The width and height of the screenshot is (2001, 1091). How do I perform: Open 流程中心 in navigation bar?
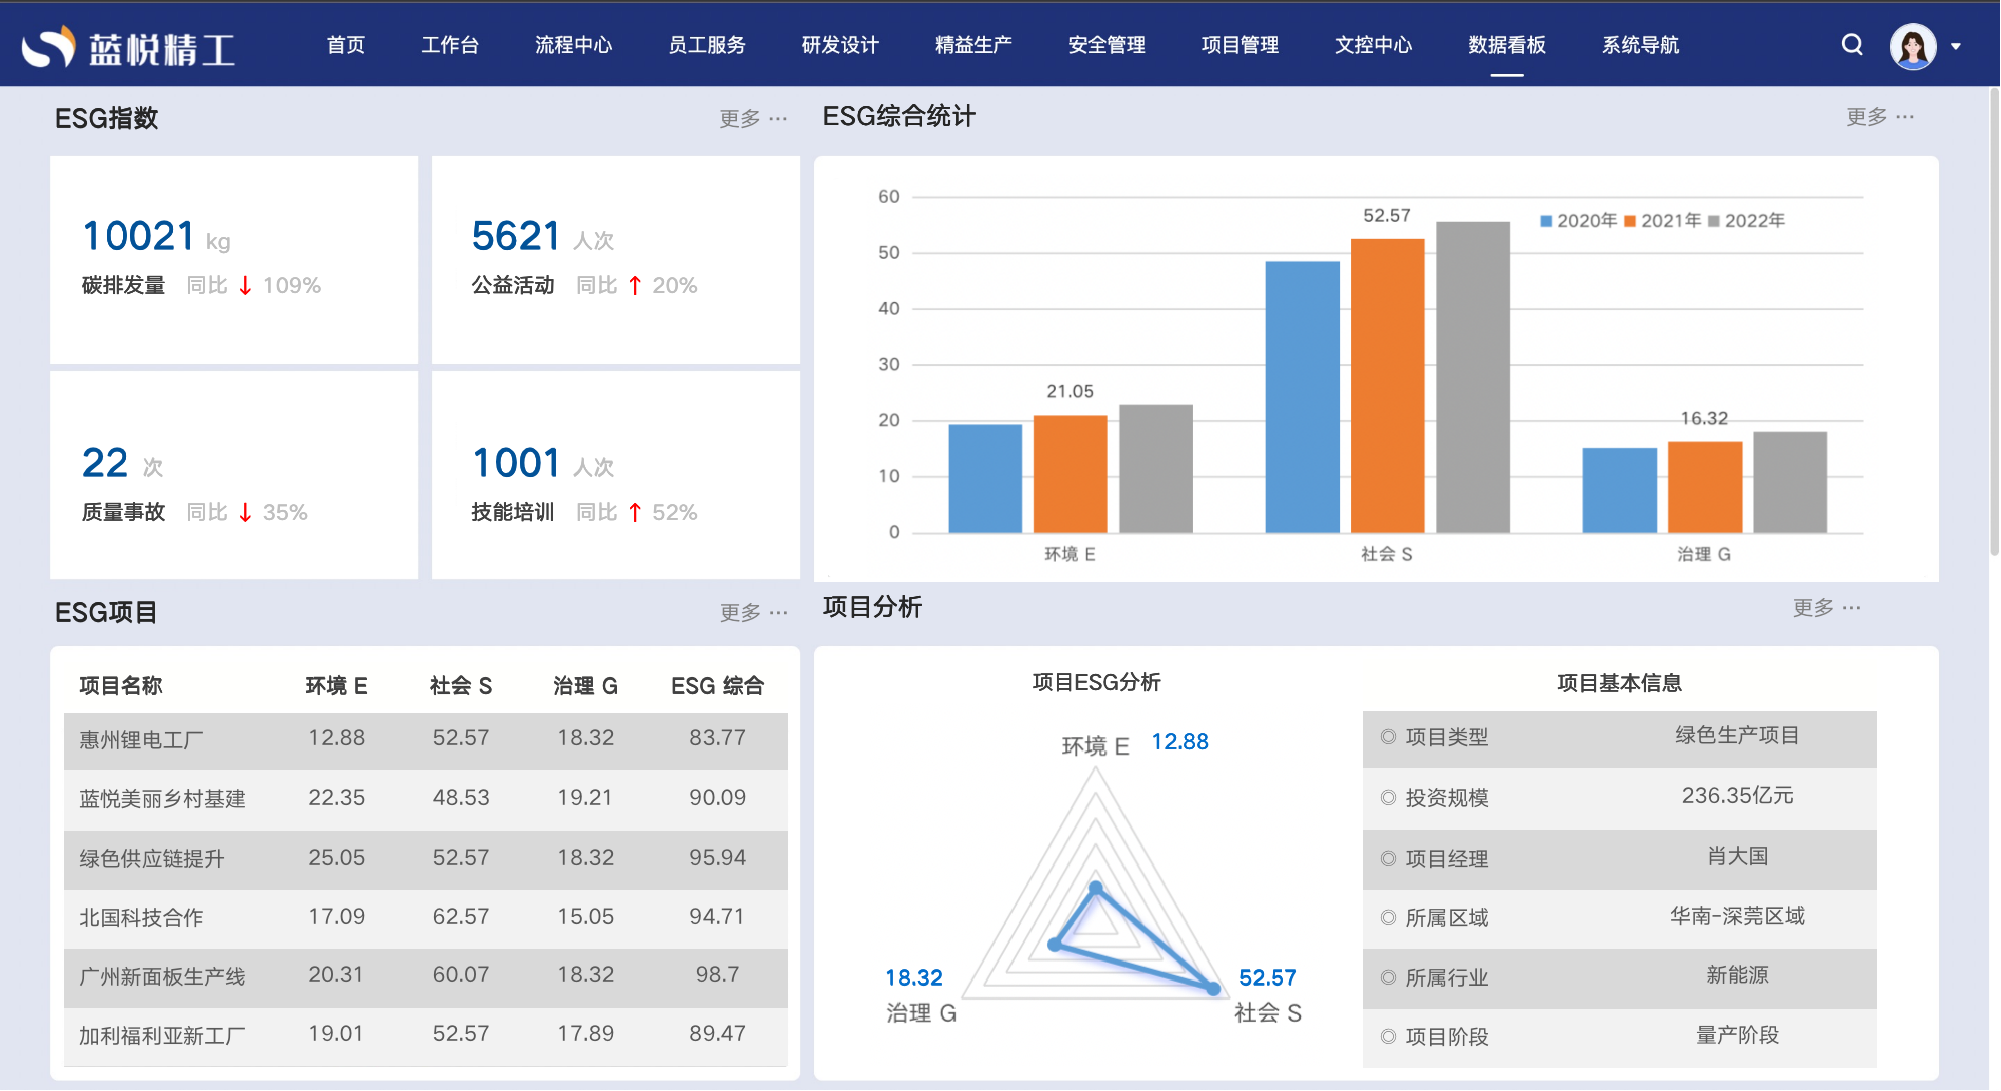(x=574, y=45)
